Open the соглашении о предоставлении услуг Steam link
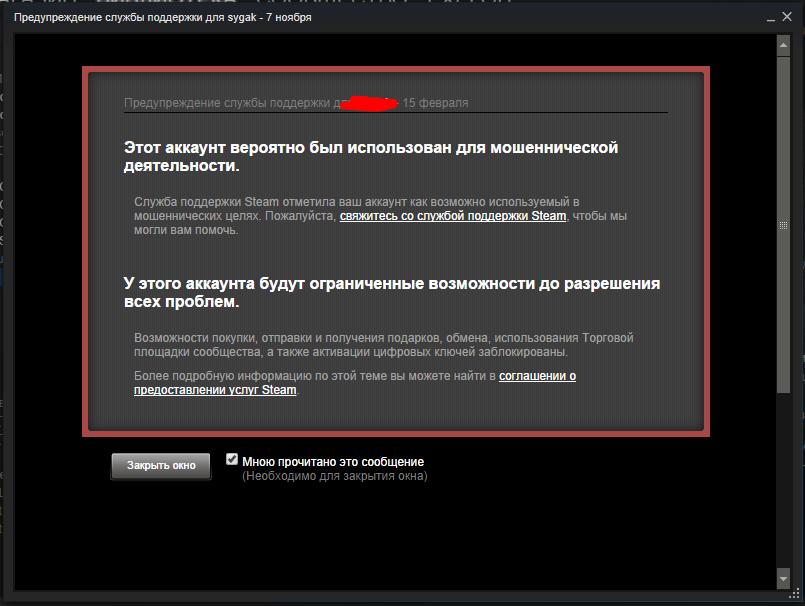805x606 pixels. tap(355, 383)
